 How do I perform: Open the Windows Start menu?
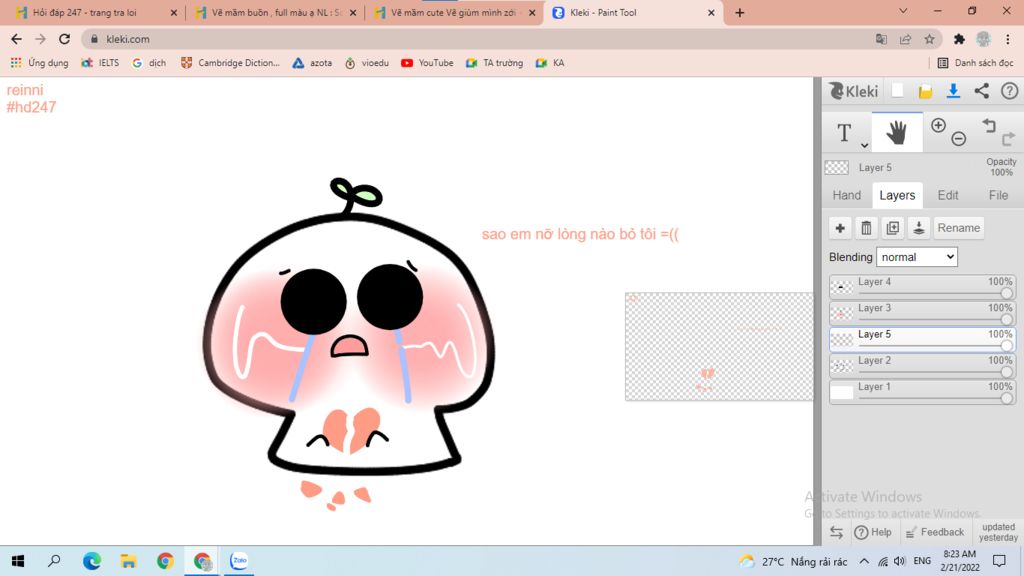coord(18,561)
